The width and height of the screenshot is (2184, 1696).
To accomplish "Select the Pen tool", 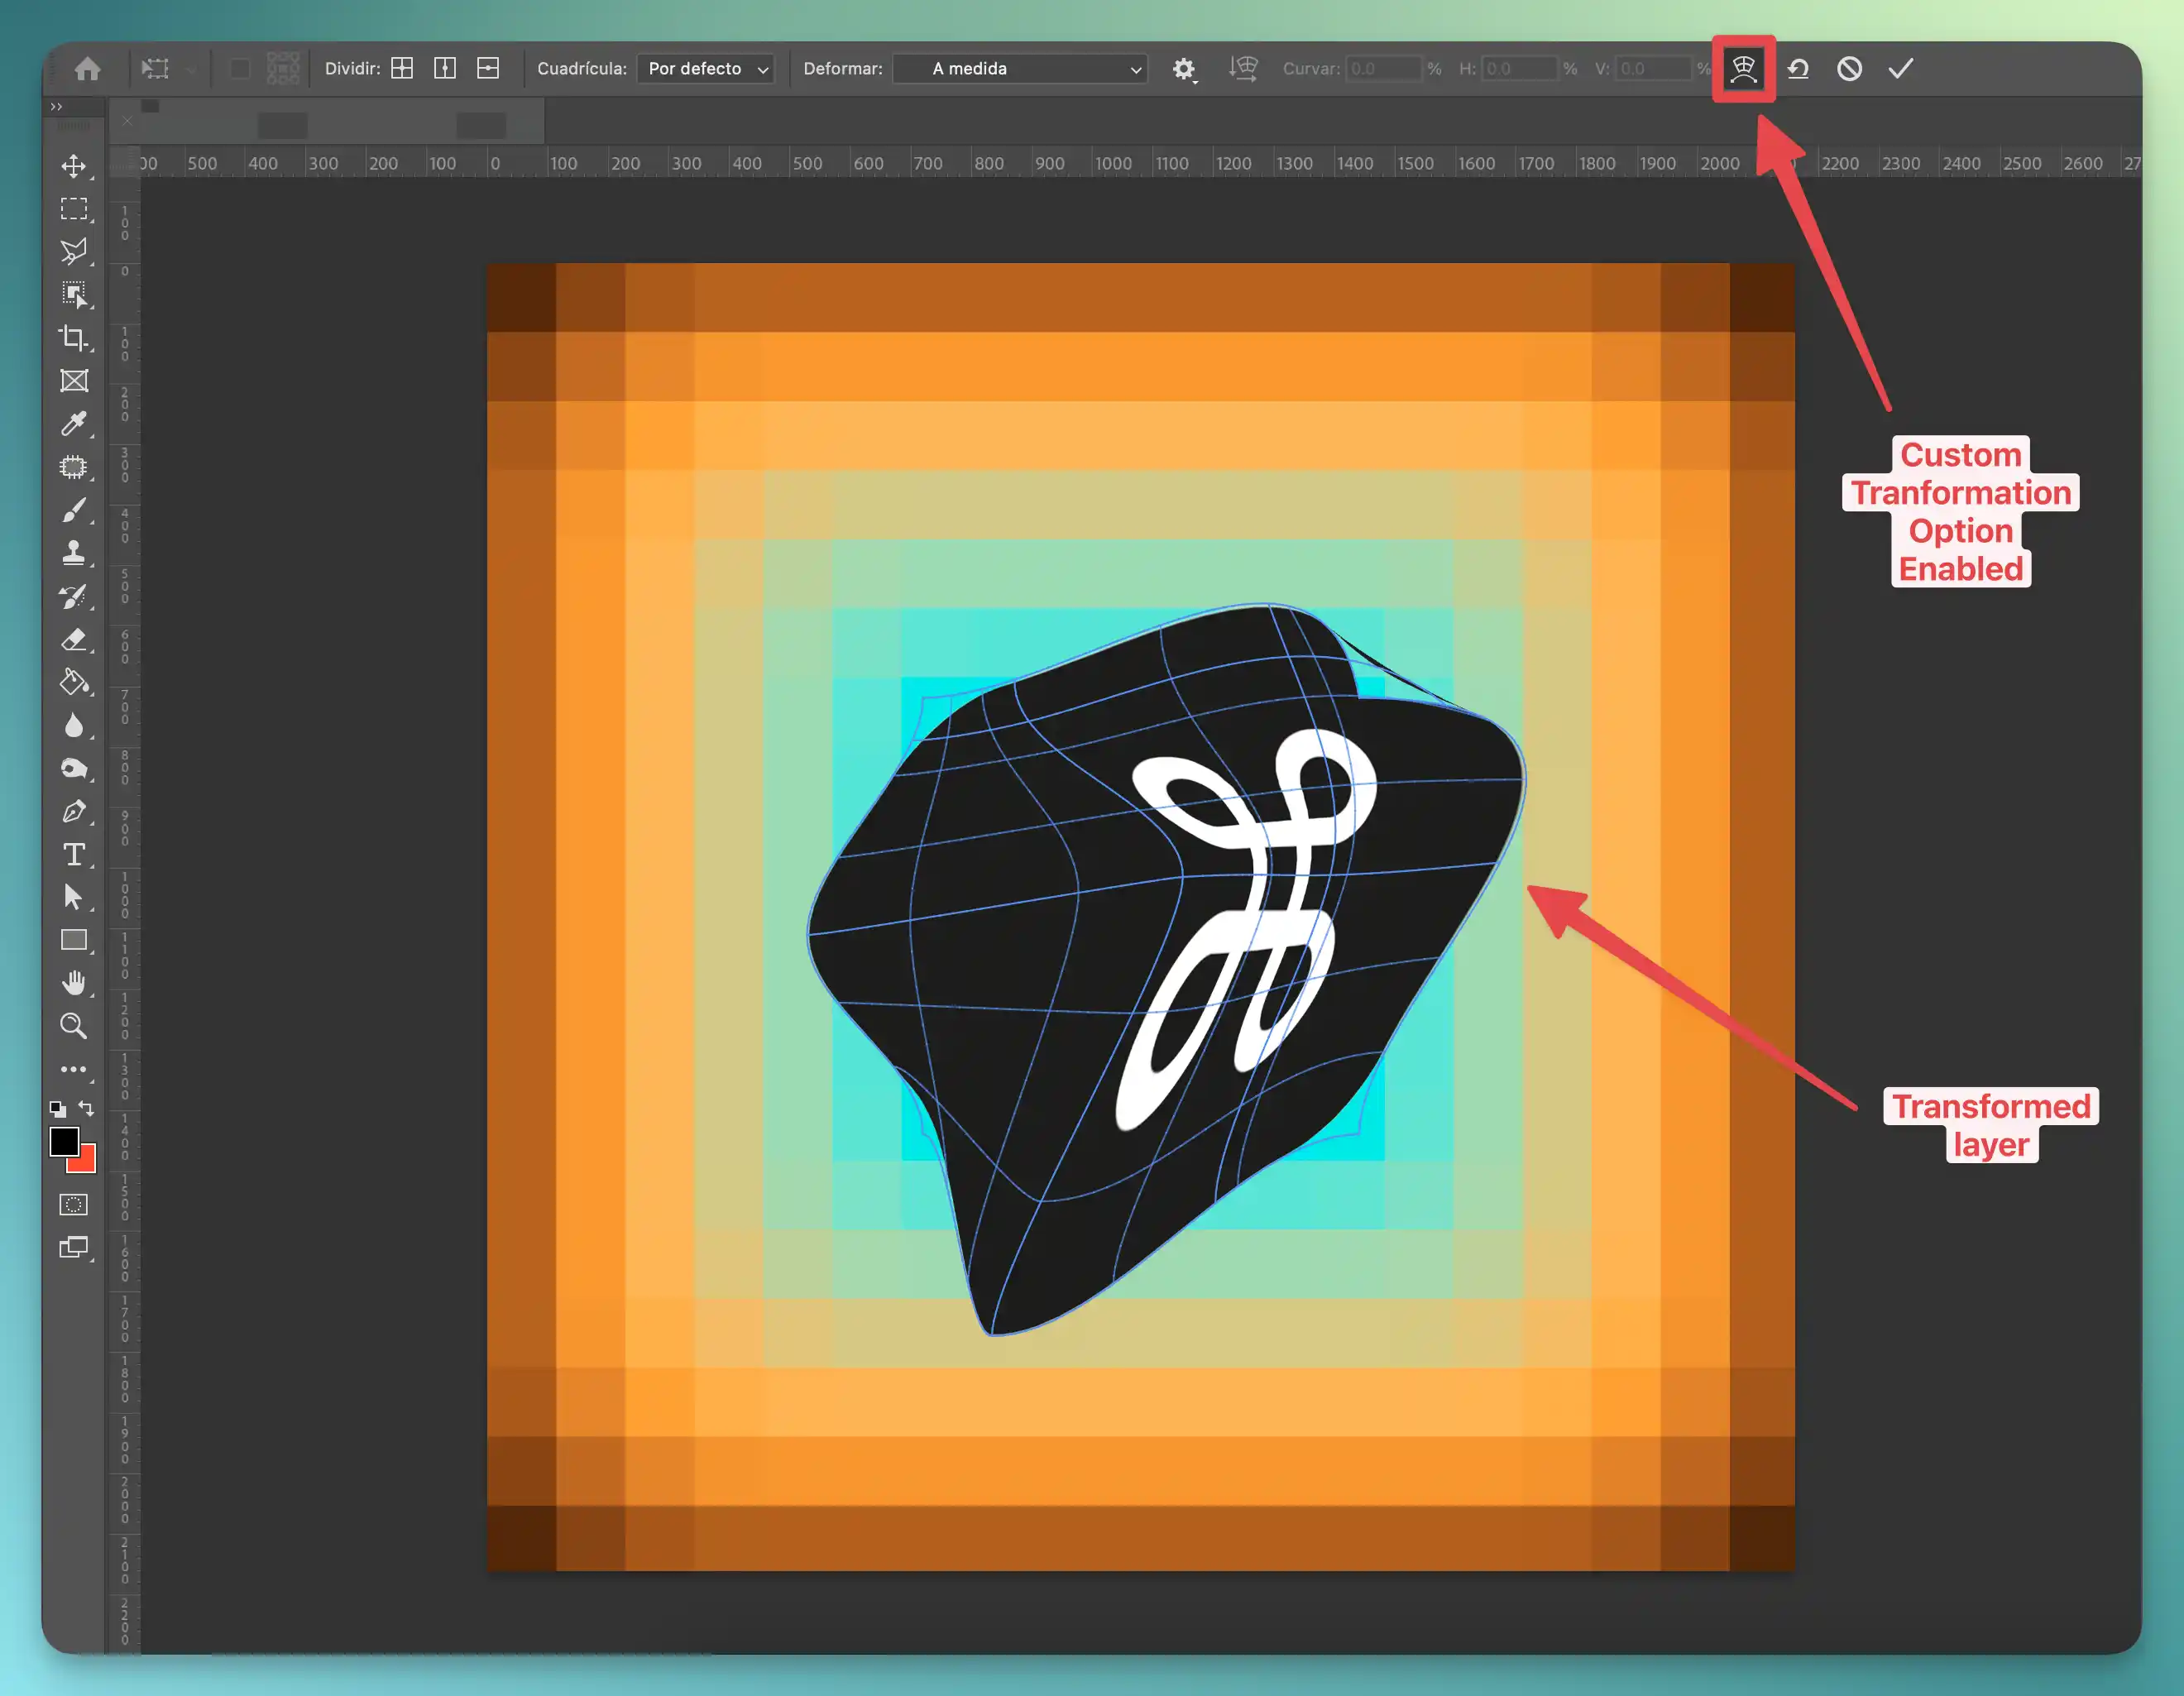I will pyautogui.click(x=74, y=812).
